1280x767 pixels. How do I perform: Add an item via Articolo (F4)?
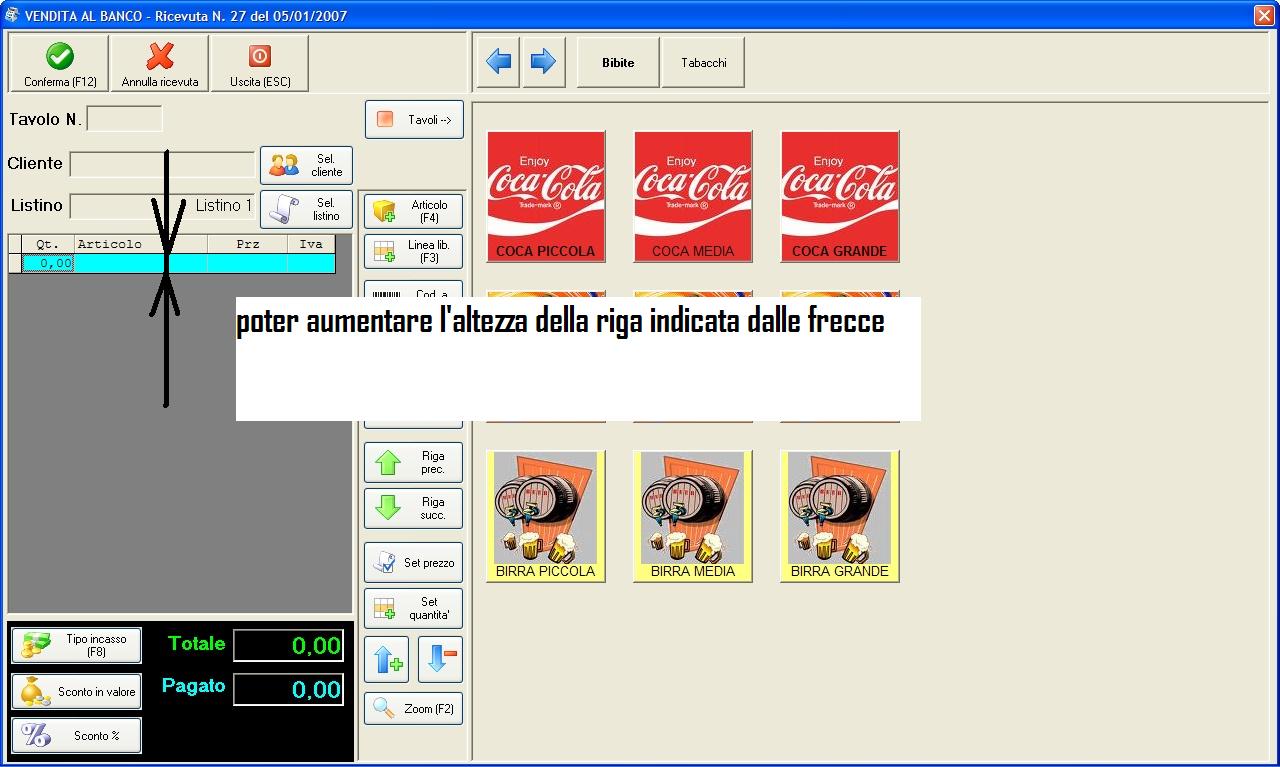pyautogui.click(x=413, y=211)
